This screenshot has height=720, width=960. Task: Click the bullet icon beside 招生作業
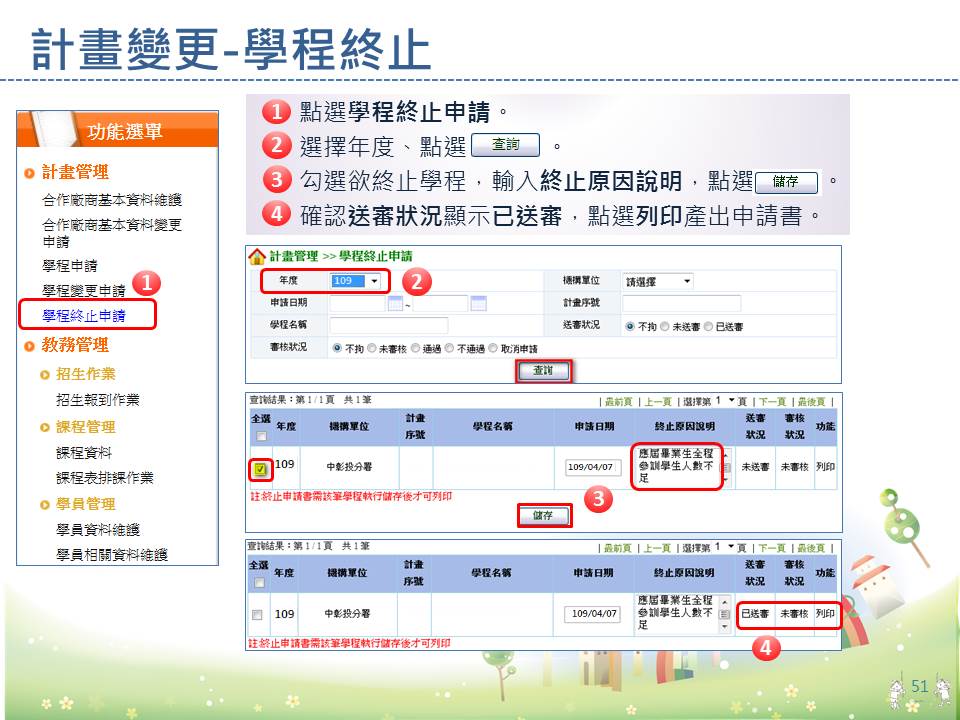[45, 374]
